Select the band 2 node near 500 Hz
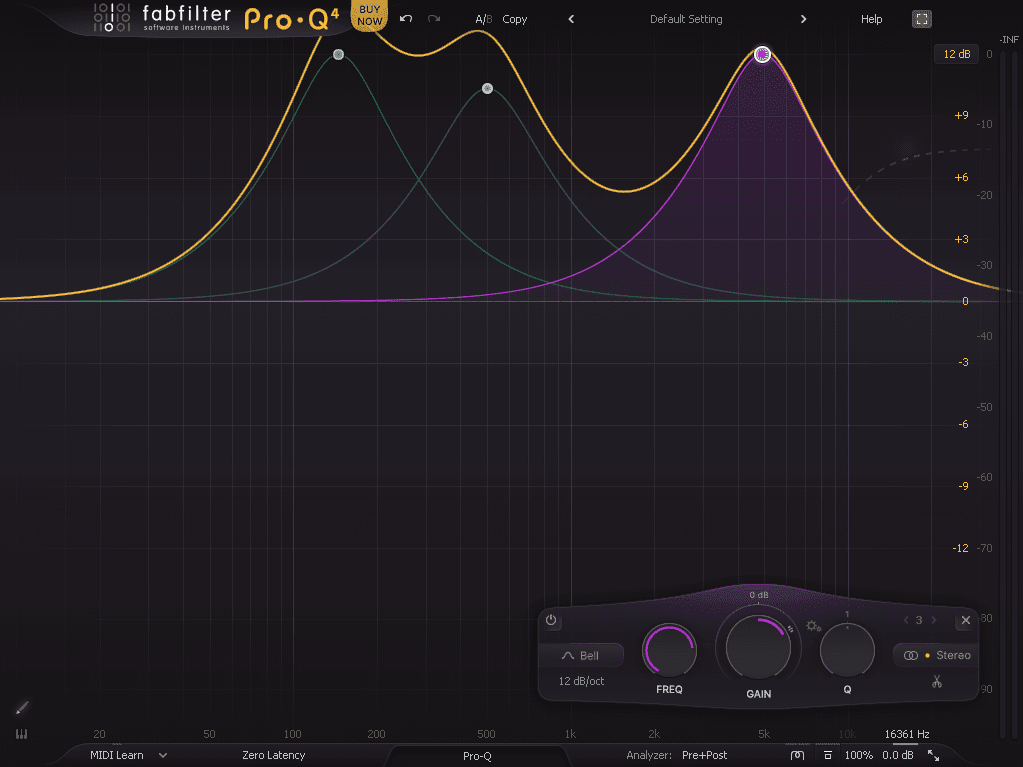This screenshot has width=1023, height=767. tap(487, 89)
